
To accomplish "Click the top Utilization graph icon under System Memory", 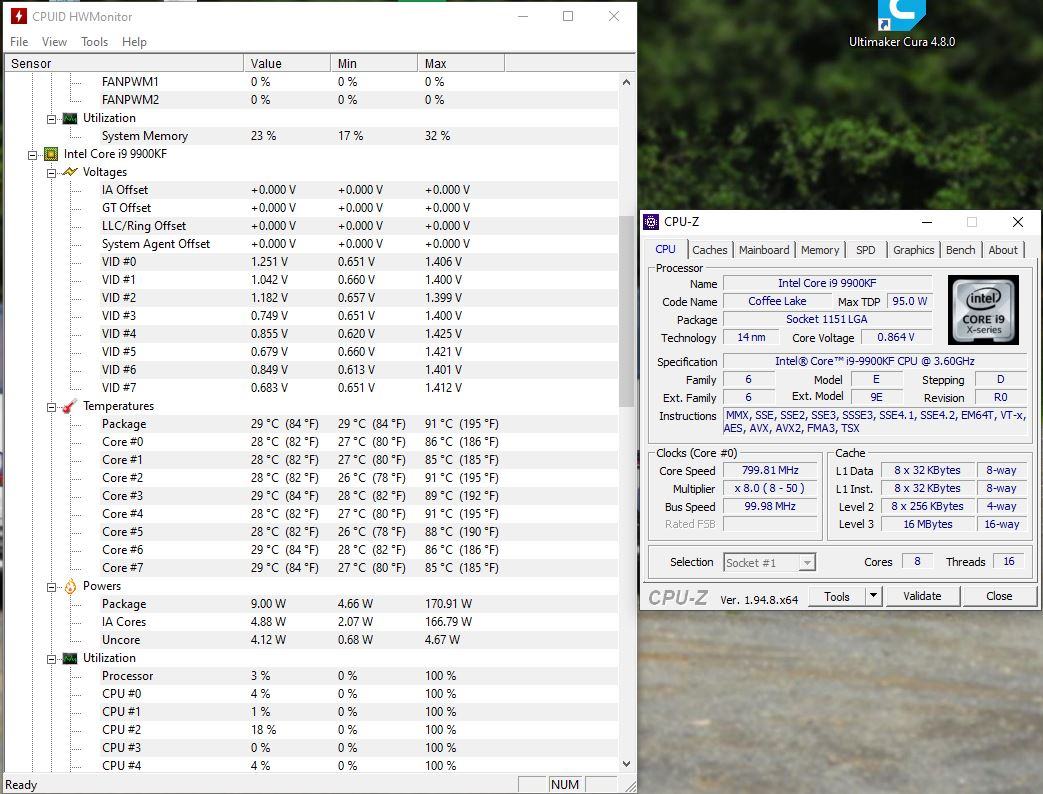I will pos(70,118).
